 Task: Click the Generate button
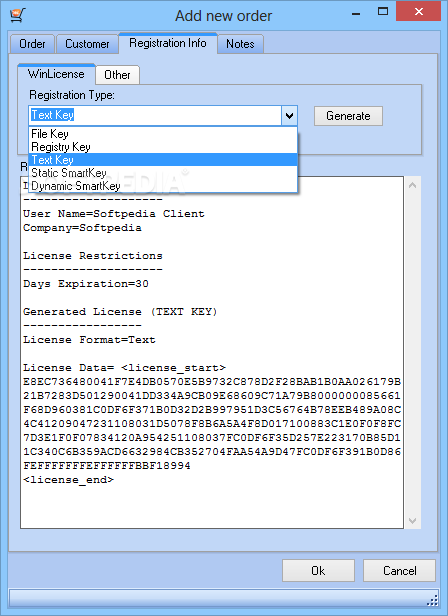(348, 116)
